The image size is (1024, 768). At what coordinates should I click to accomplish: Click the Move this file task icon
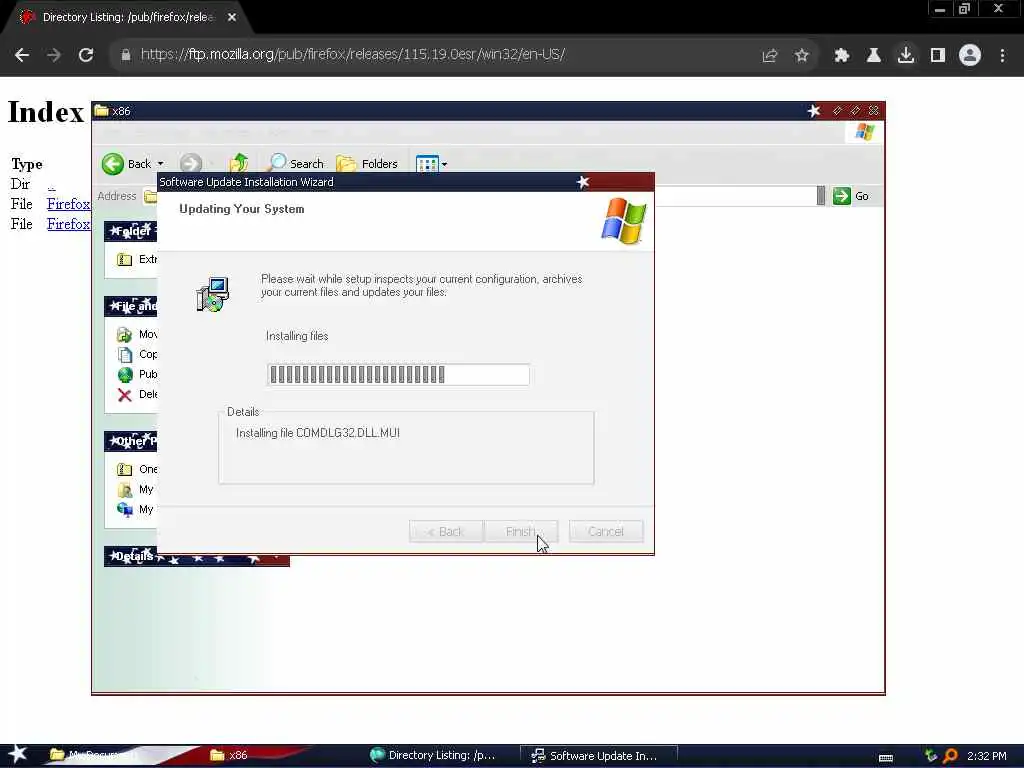124,335
